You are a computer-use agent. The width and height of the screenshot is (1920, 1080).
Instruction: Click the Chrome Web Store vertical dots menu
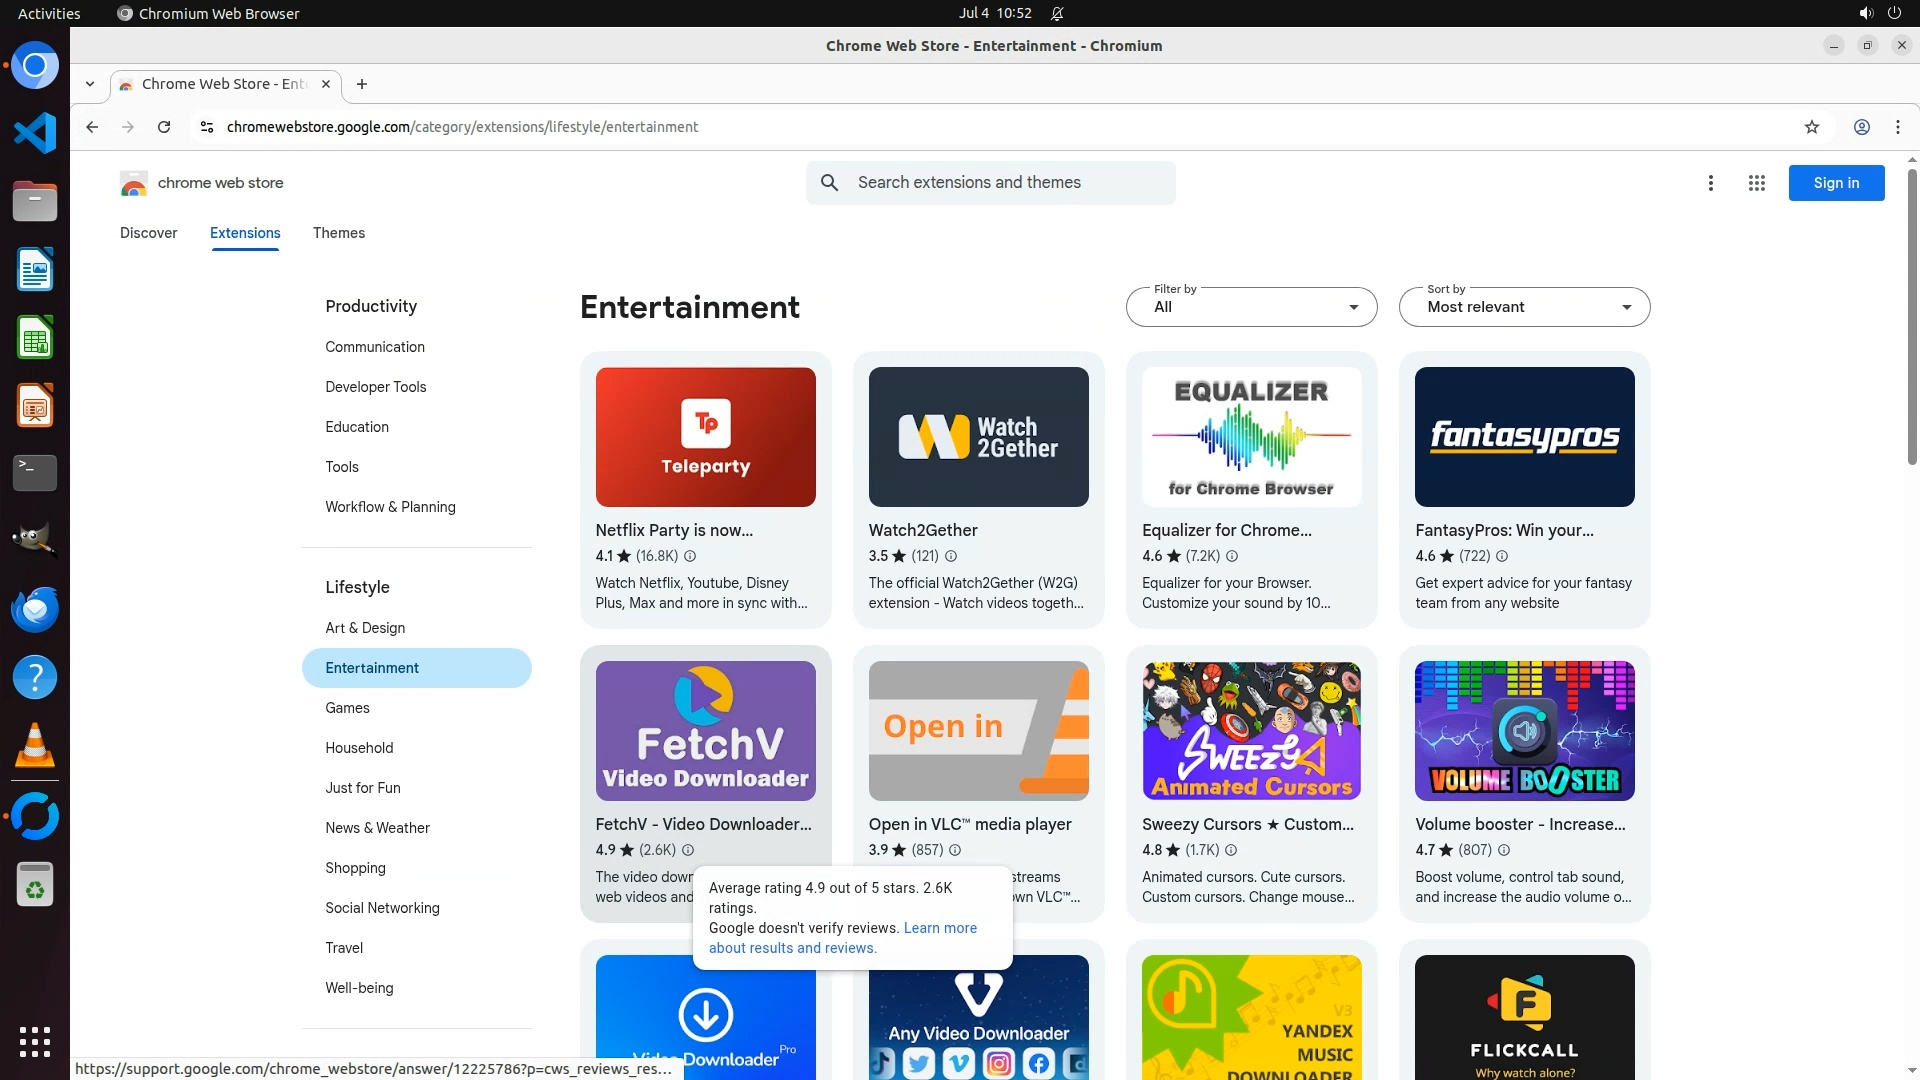pyautogui.click(x=1710, y=183)
